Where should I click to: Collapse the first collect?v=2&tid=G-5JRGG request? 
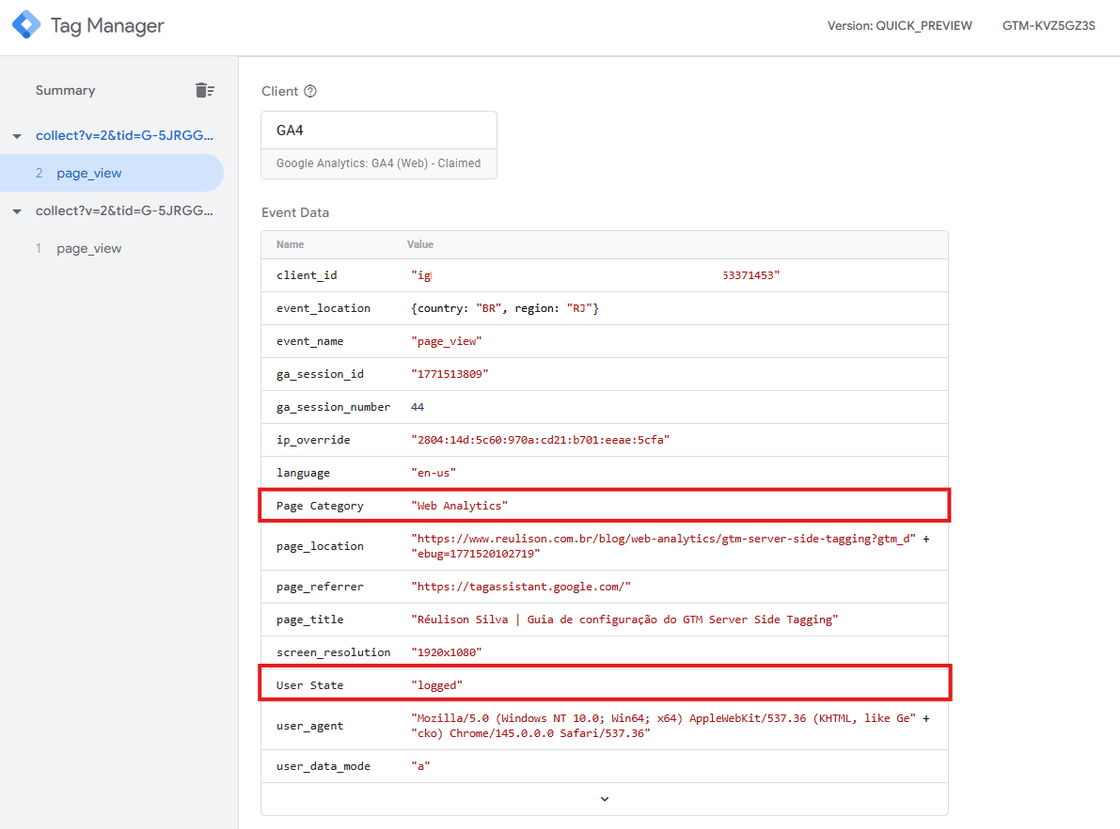coord(17,135)
